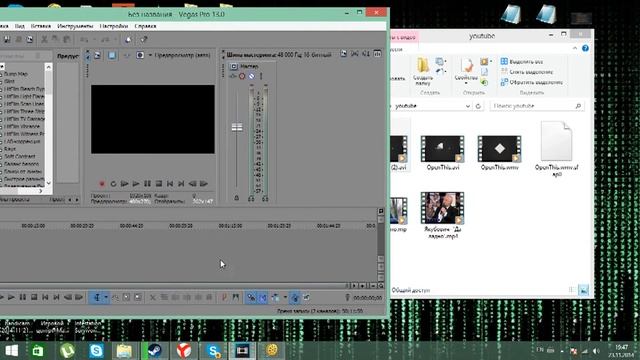Select the Envelope edit tool on timeline toolbar
Viewport: 640px width, 360px height.
pyautogui.click(x=116, y=298)
